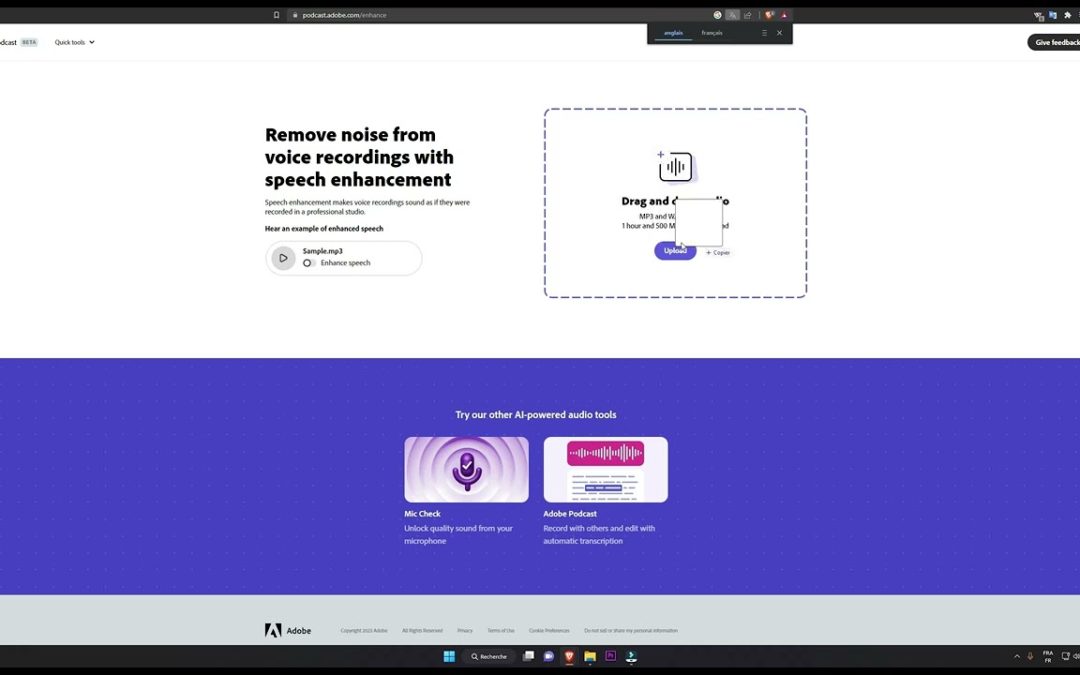The width and height of the screenshot is (1080, 675).
Task: Close the translation popup
Action: pos(780,33)
